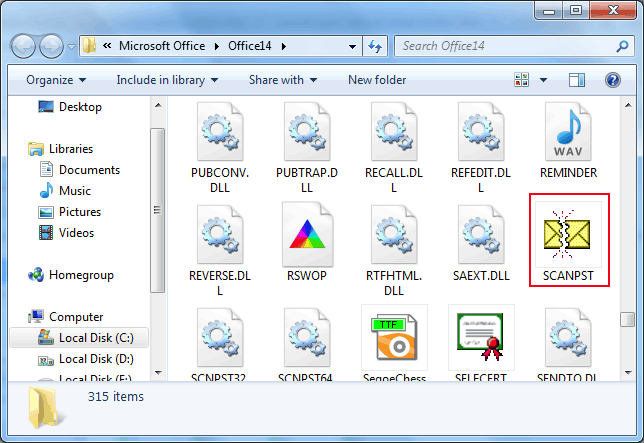
Task: Open recent pages dropdown arrow
Action: [71, 47]
